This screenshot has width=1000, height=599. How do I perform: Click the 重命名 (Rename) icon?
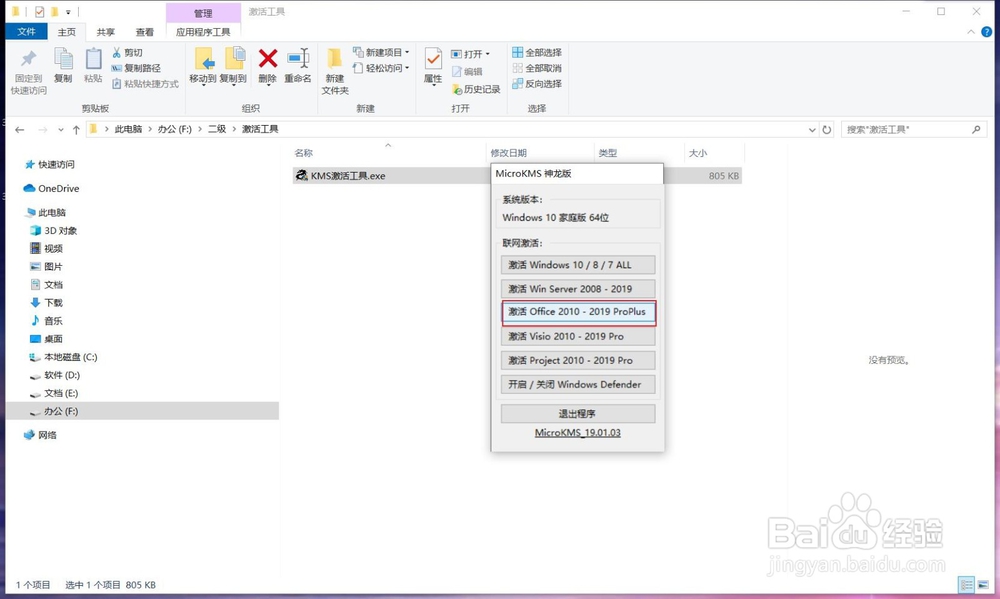click(x=297, y=62)
